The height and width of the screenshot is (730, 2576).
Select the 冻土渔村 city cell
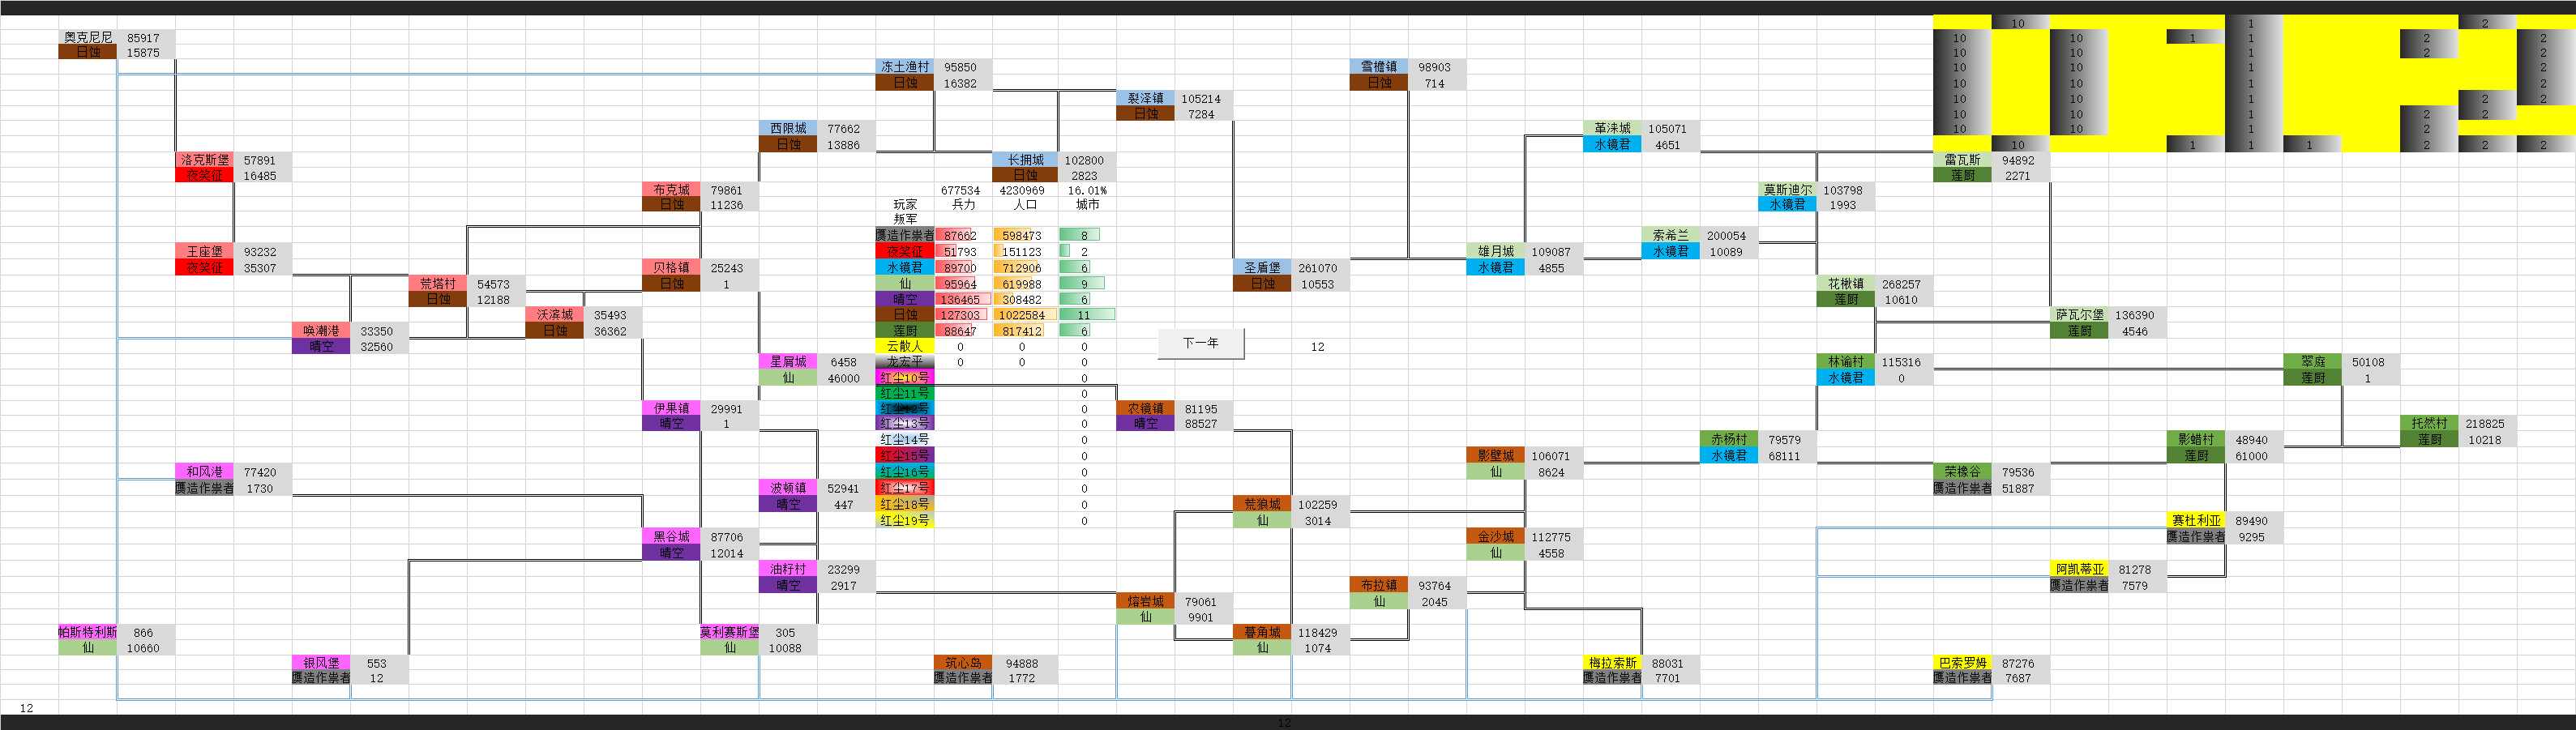click(x=905, y=67)
